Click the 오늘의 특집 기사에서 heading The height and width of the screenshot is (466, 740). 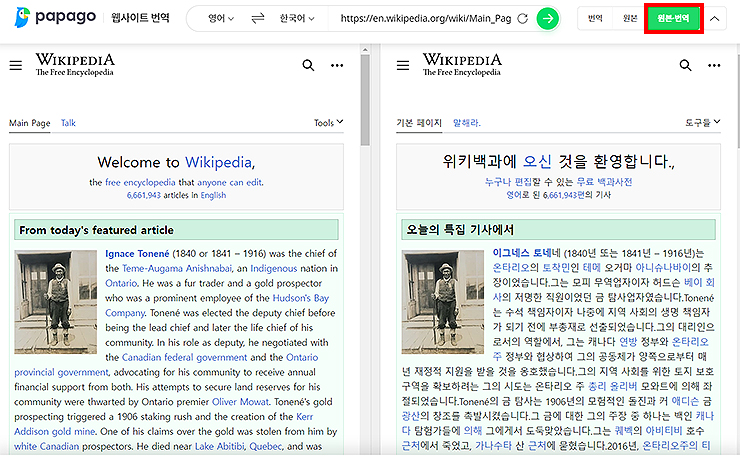coord(460,229)
